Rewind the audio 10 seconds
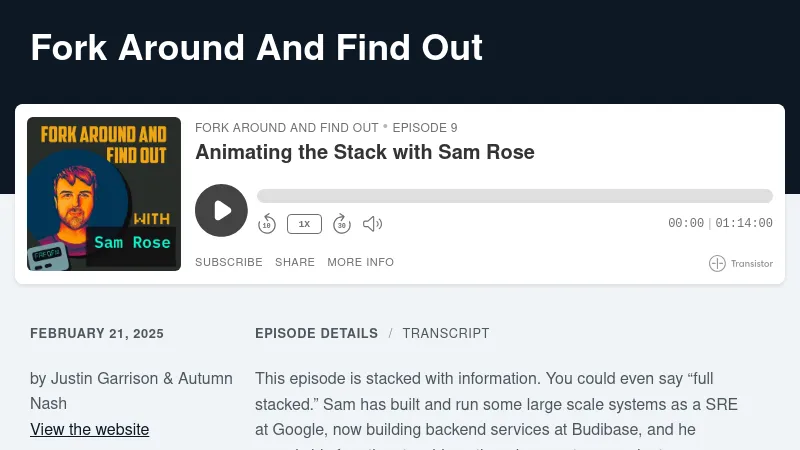This screenshot has height=450, width=800. [x=267, y=224]
